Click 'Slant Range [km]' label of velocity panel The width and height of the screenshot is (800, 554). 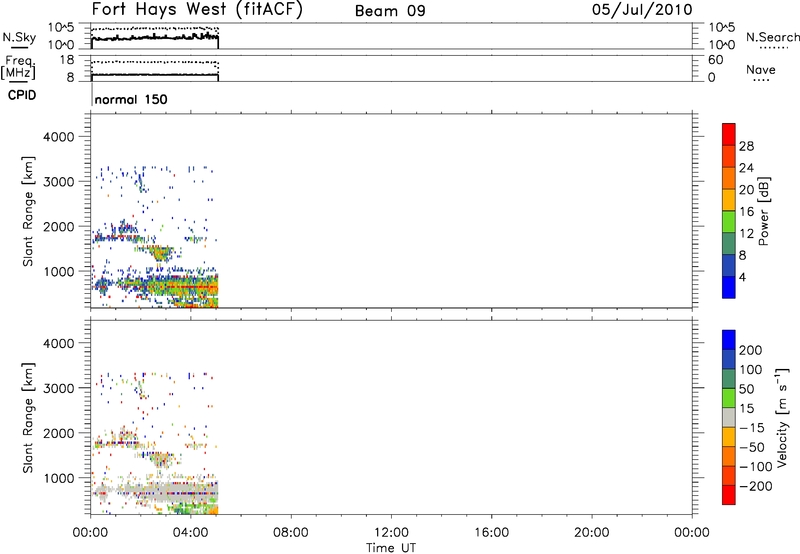coord(28,418)
